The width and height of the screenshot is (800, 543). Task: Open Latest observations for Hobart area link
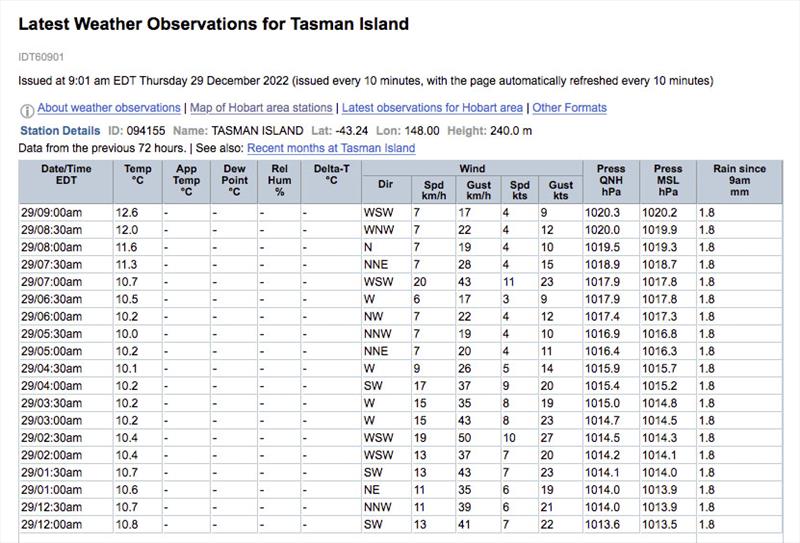[432, 108]
